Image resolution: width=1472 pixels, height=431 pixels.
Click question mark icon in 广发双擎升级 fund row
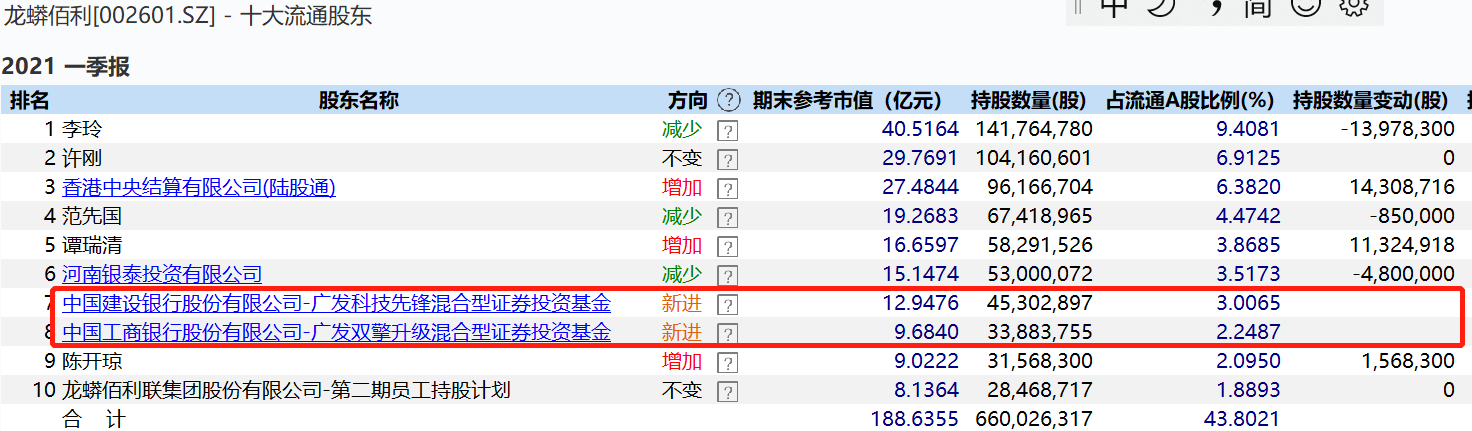[728, 334]
